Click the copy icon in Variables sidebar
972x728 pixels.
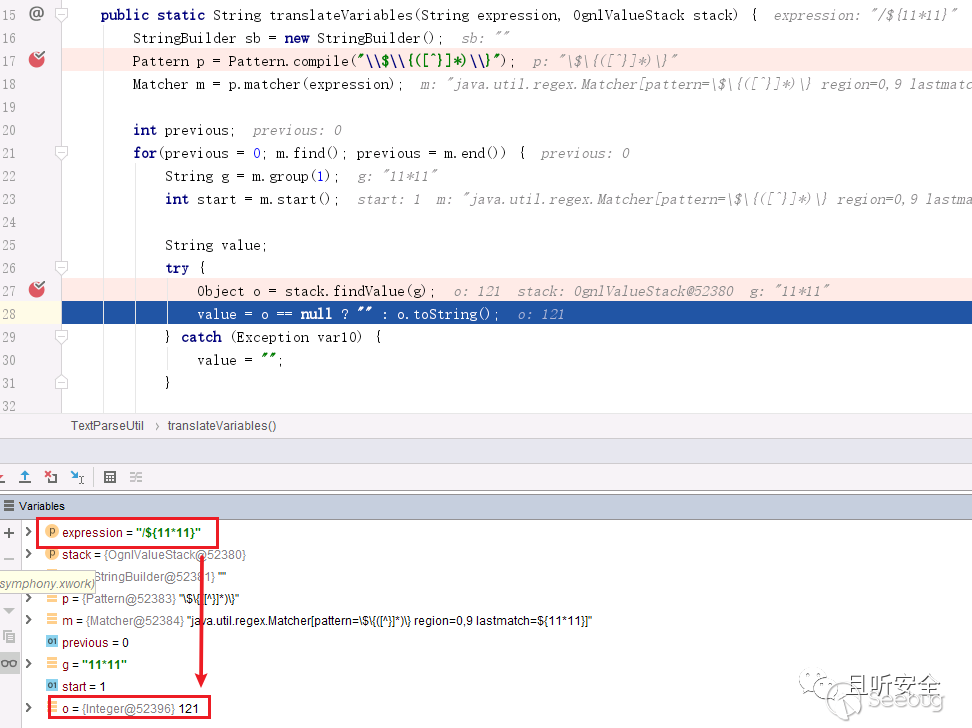tap(9, 636)
